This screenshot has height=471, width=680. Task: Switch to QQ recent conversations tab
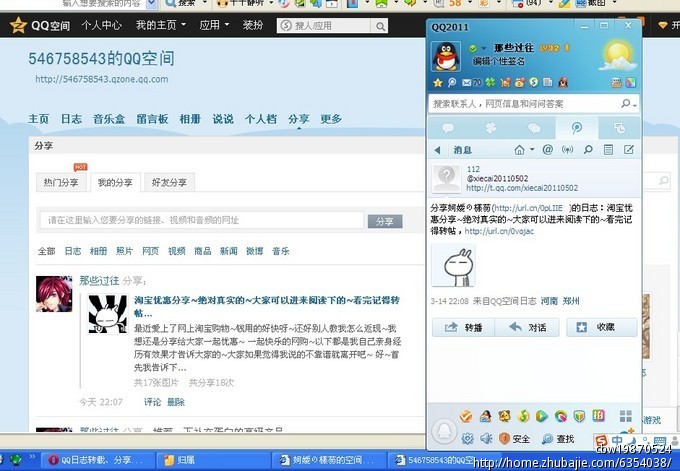tap(619, 128)
